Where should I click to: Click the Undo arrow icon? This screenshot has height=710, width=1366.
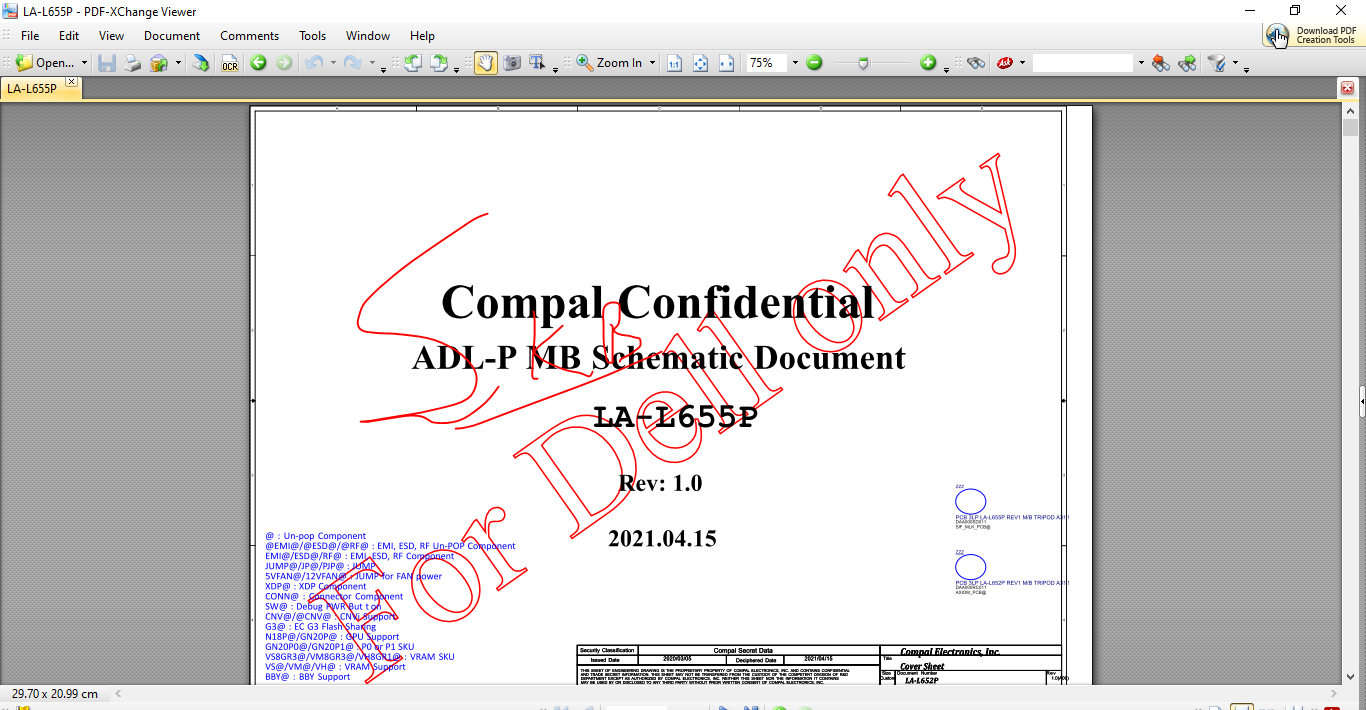click(x=313, y=63)
